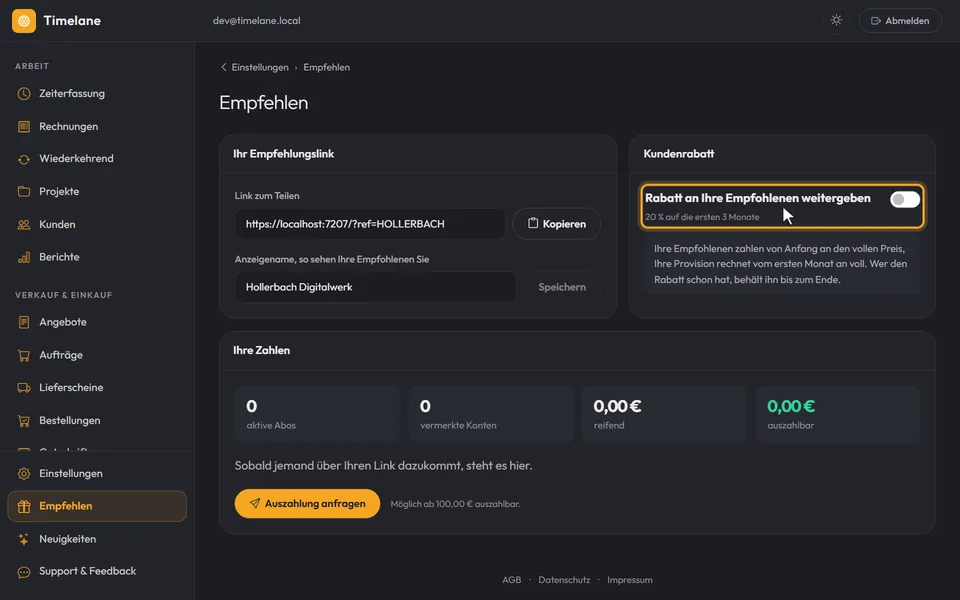Click the 'aktive Abos' stat card
Image resolution: width=960 pixels, height=600 pixels.
click(317, 414)
